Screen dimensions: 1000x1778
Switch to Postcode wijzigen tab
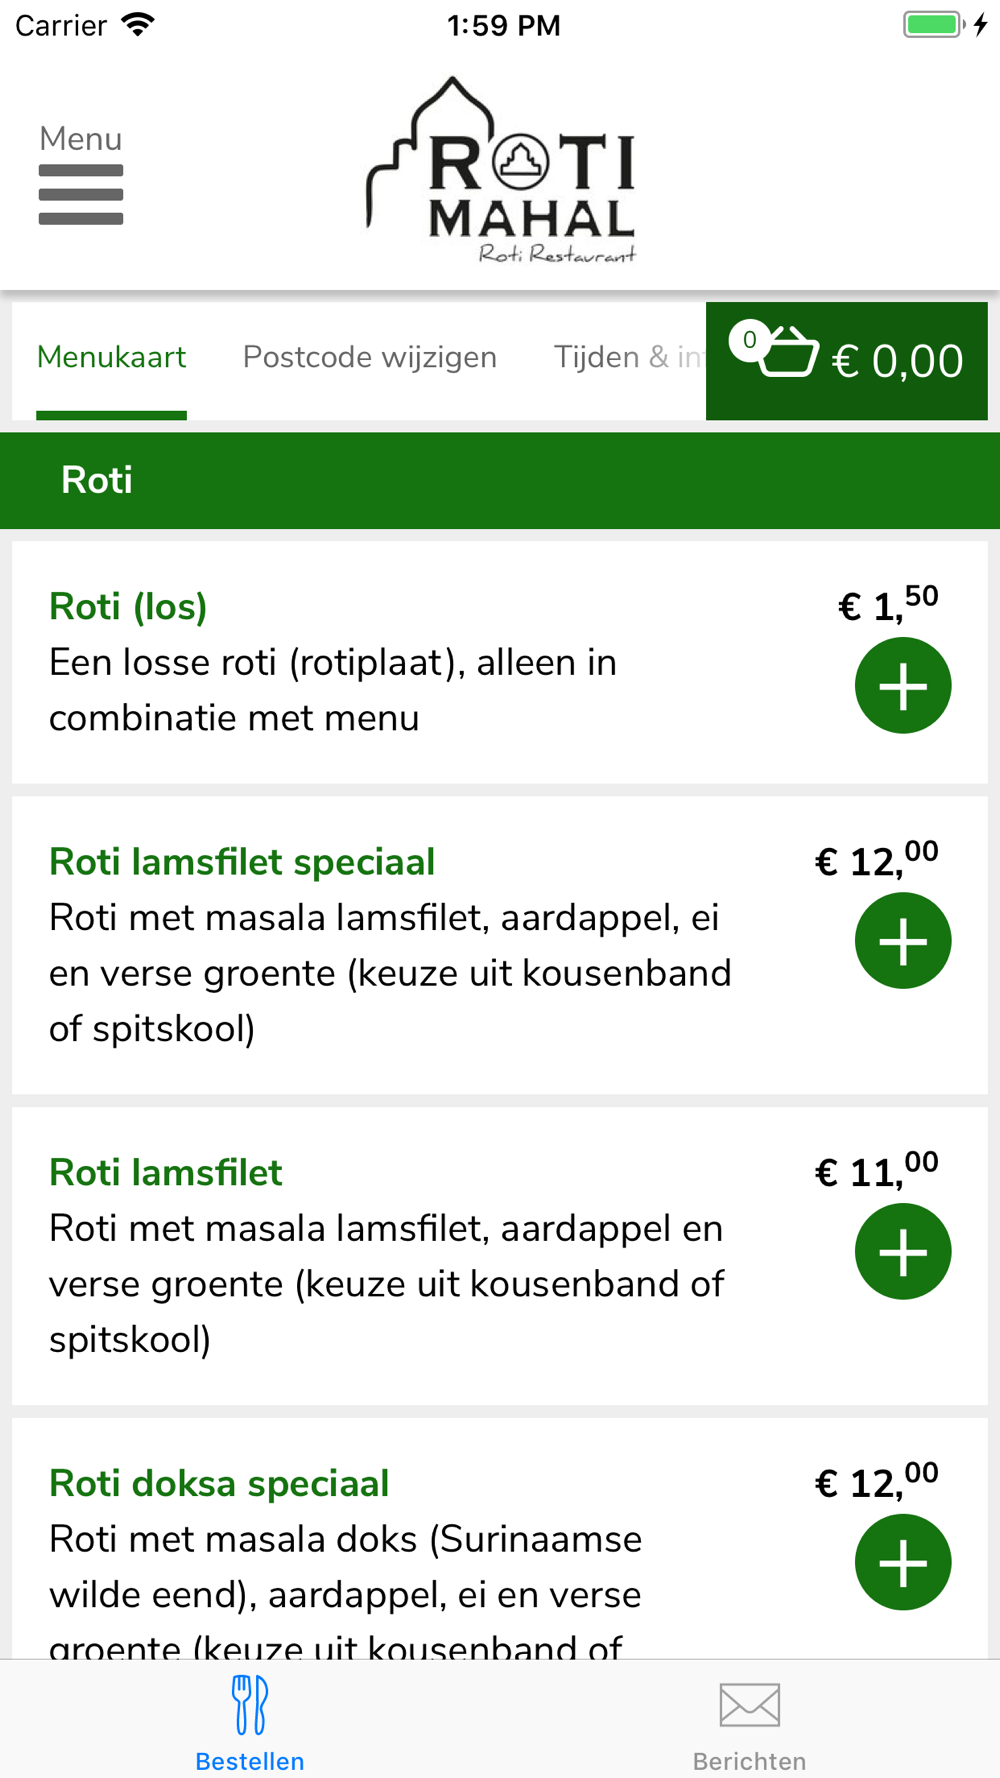pyautogui.click(x=370, y=357)
